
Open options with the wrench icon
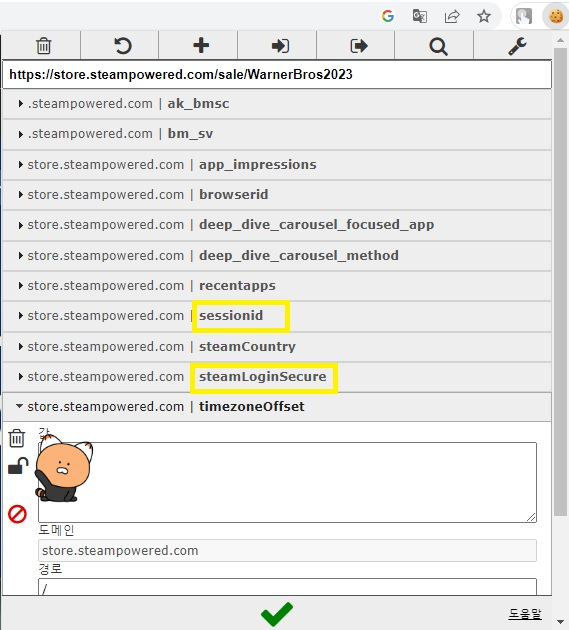click(x=517, y=46)
